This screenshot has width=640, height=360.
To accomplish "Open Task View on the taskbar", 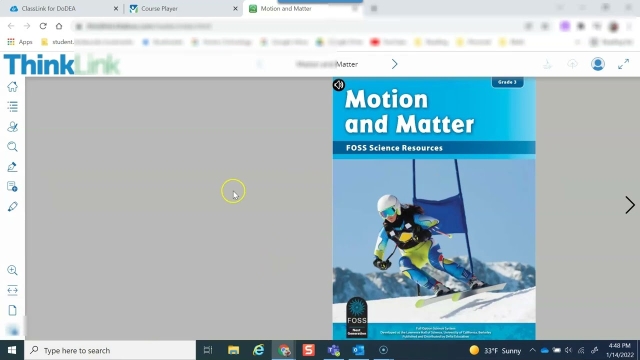I will coord(208,350).
